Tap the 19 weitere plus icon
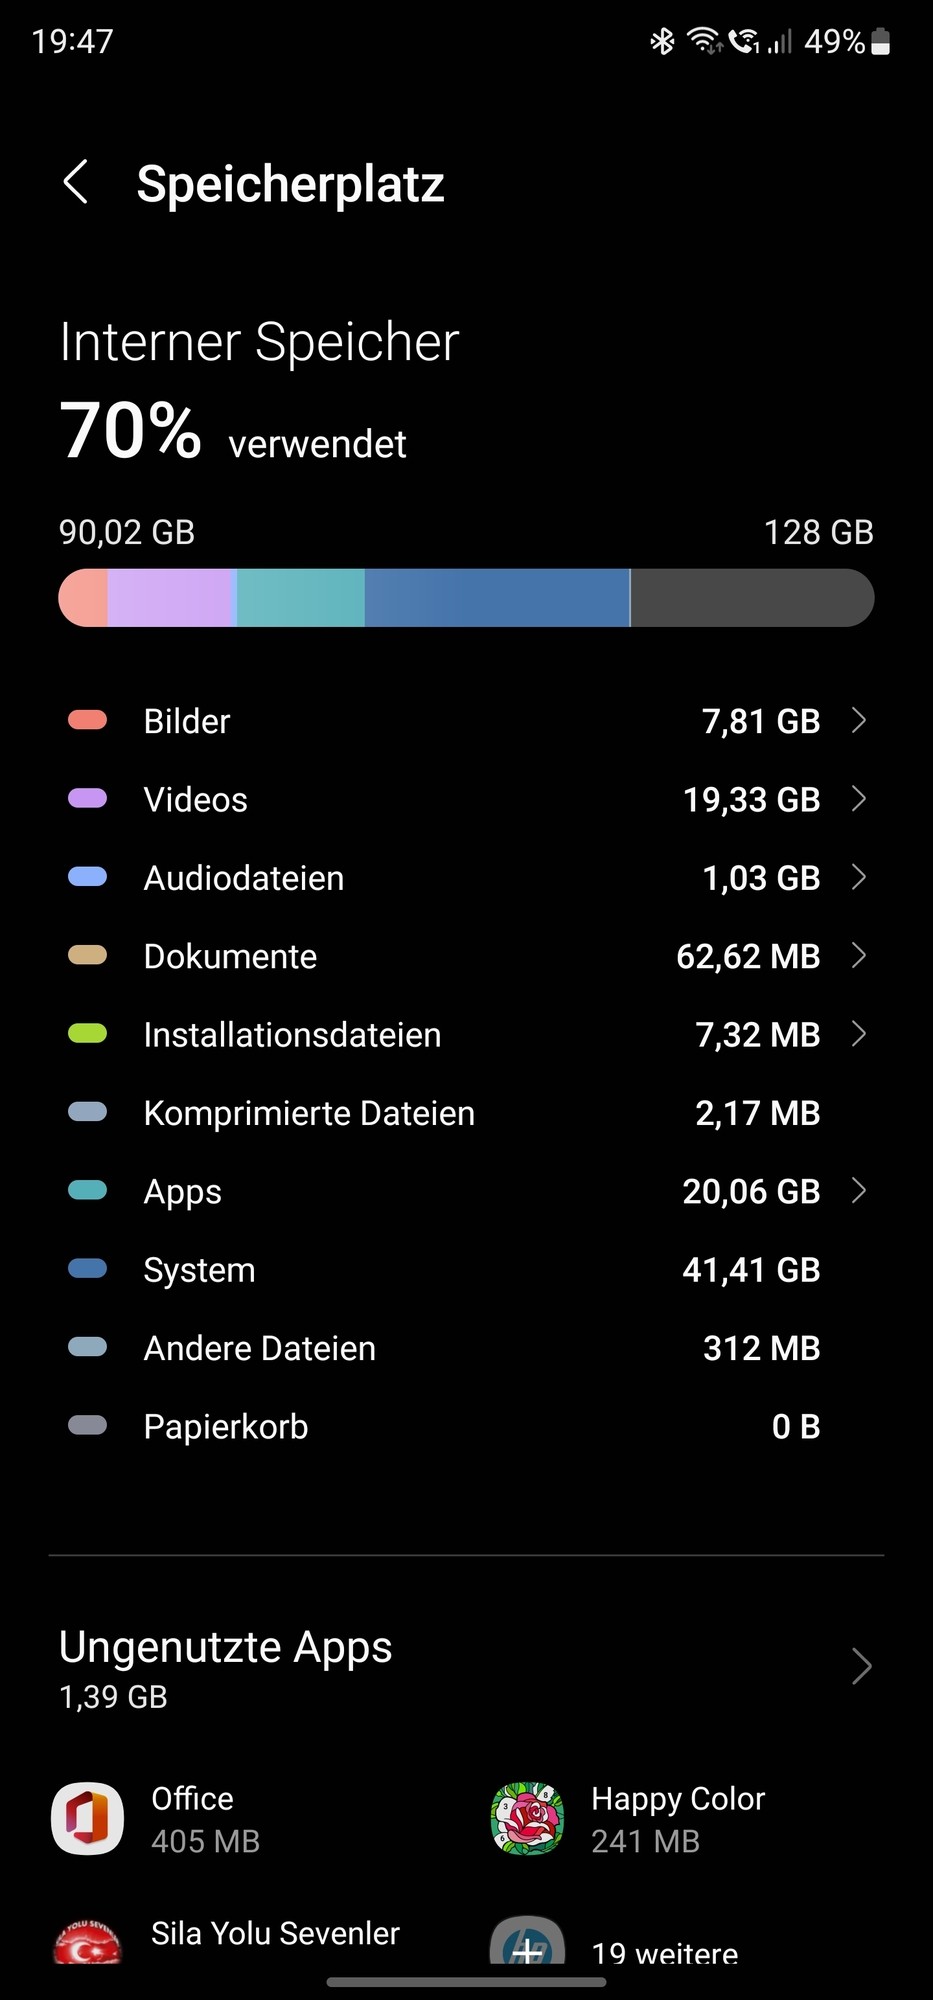 pos(526,1945)
